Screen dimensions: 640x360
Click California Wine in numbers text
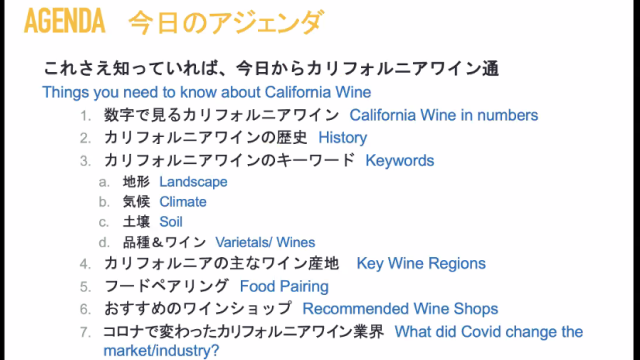444,115
